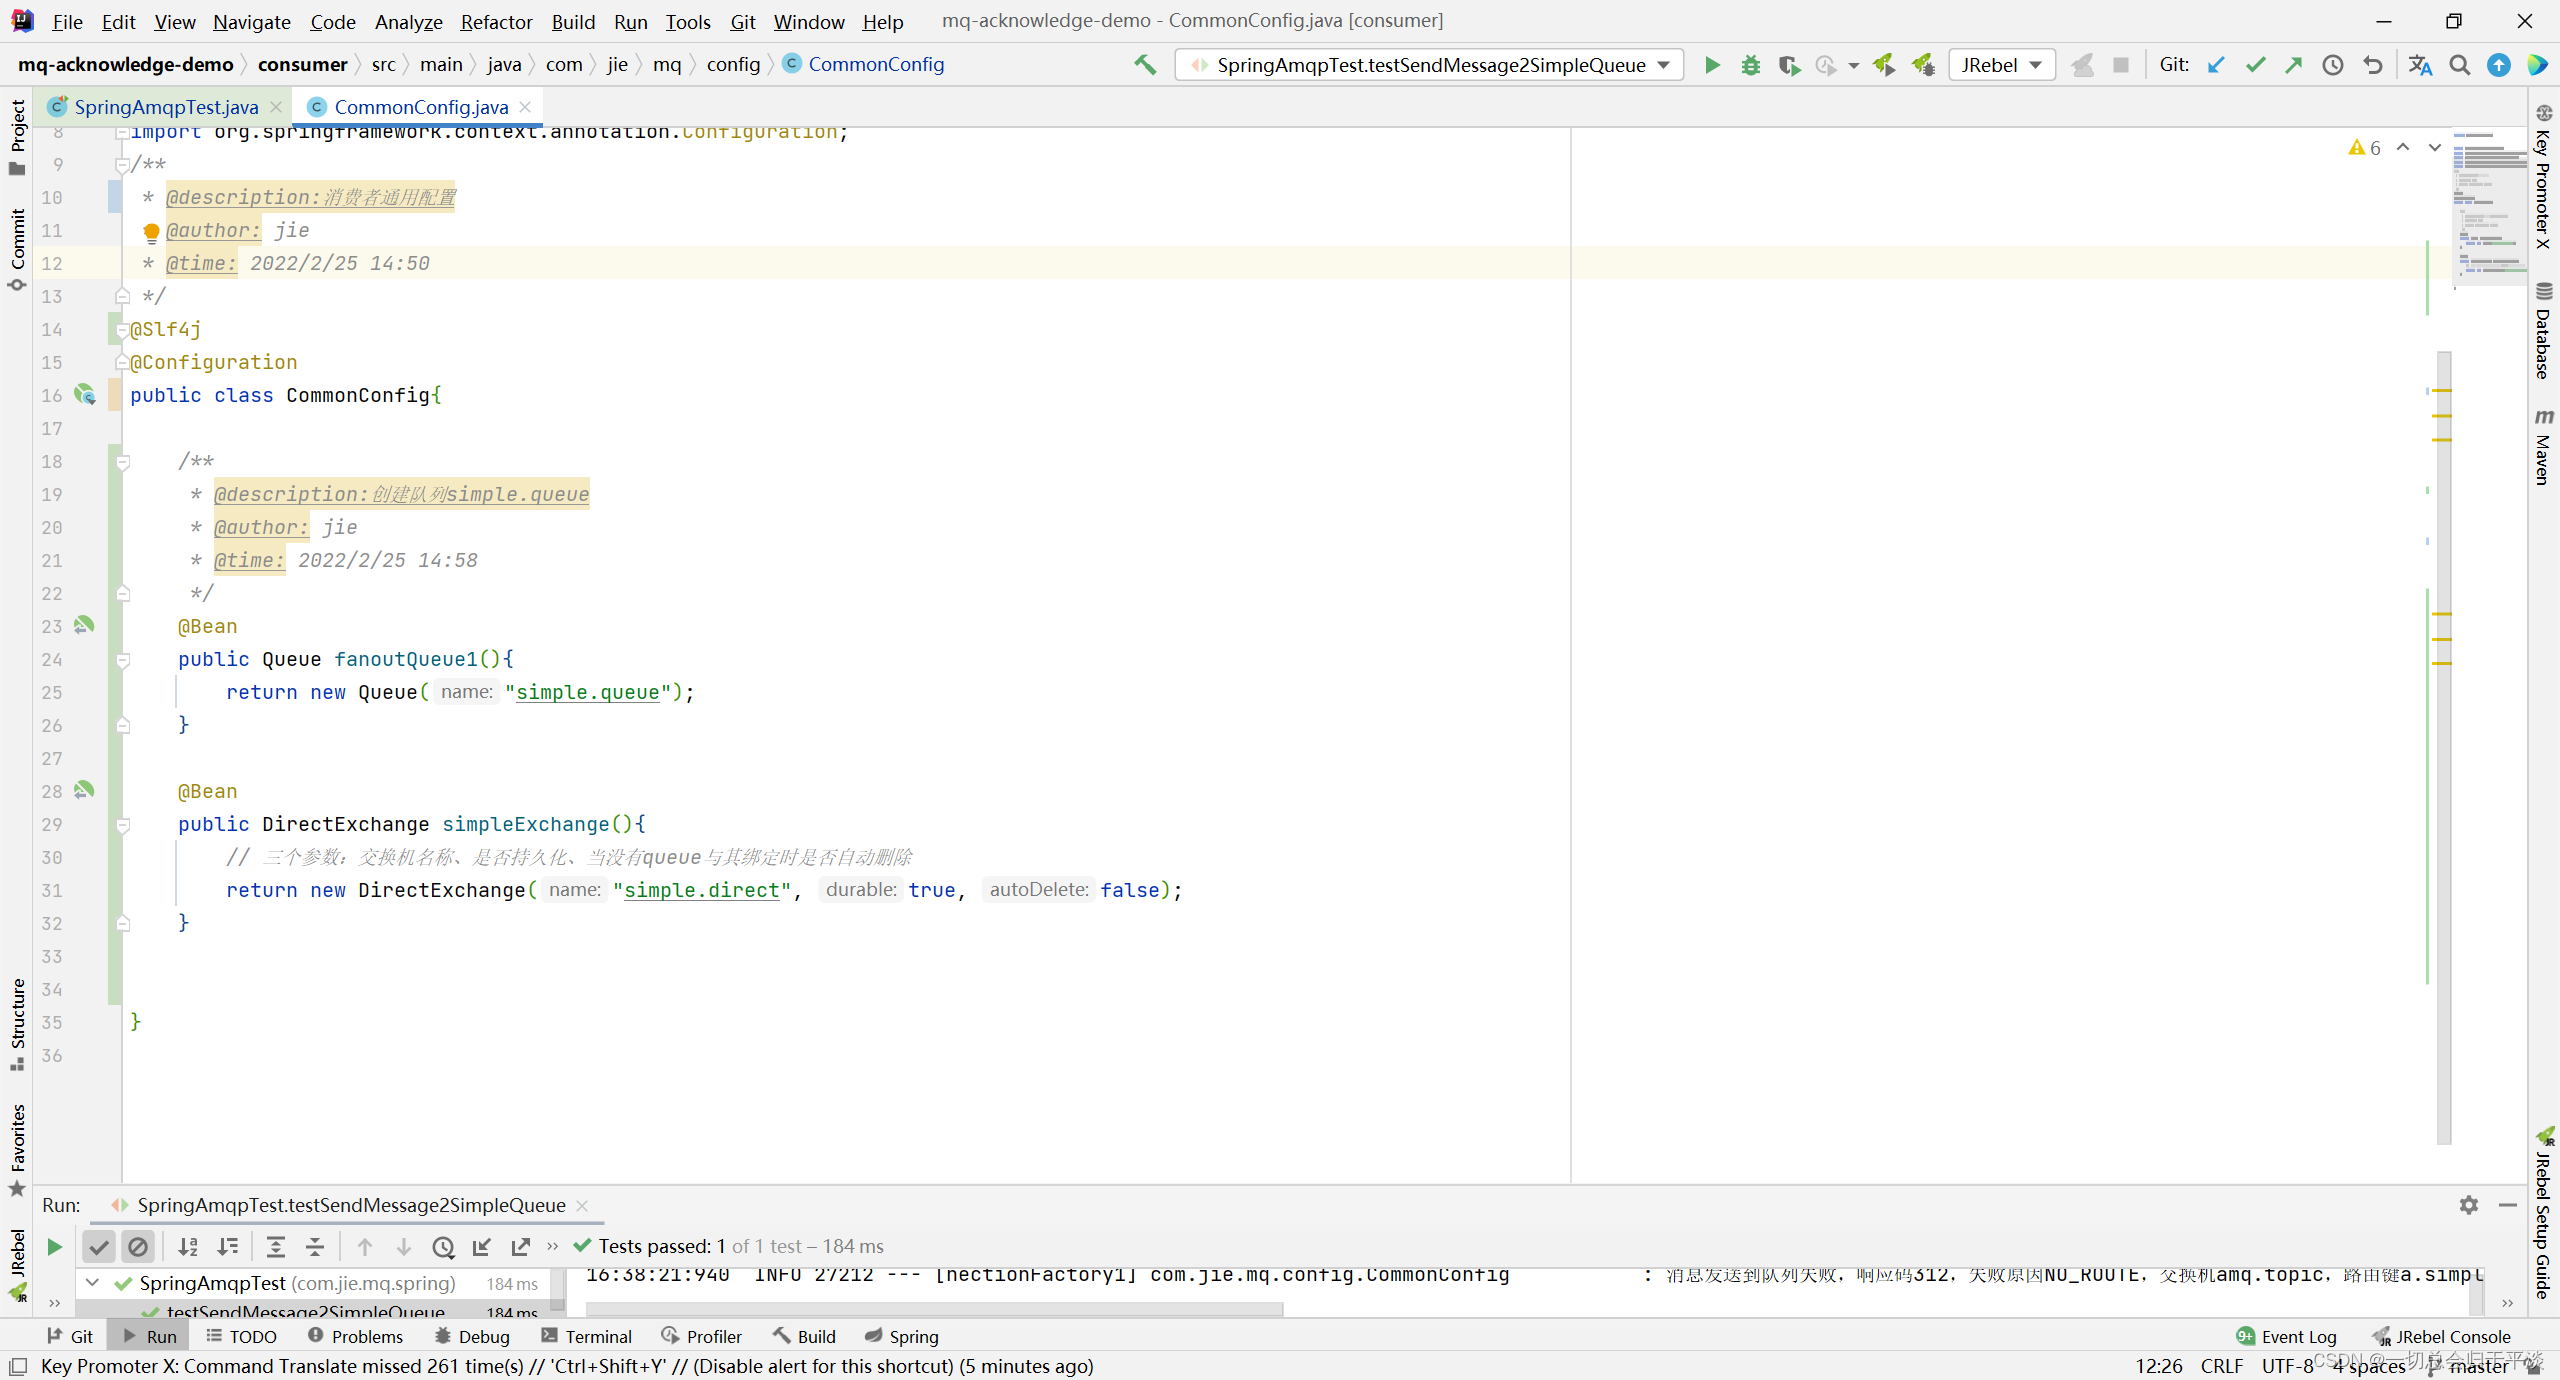Open Run panel settings gear
The width and height of the screenshot is (2560, 1380).
click(2469, 1205)
